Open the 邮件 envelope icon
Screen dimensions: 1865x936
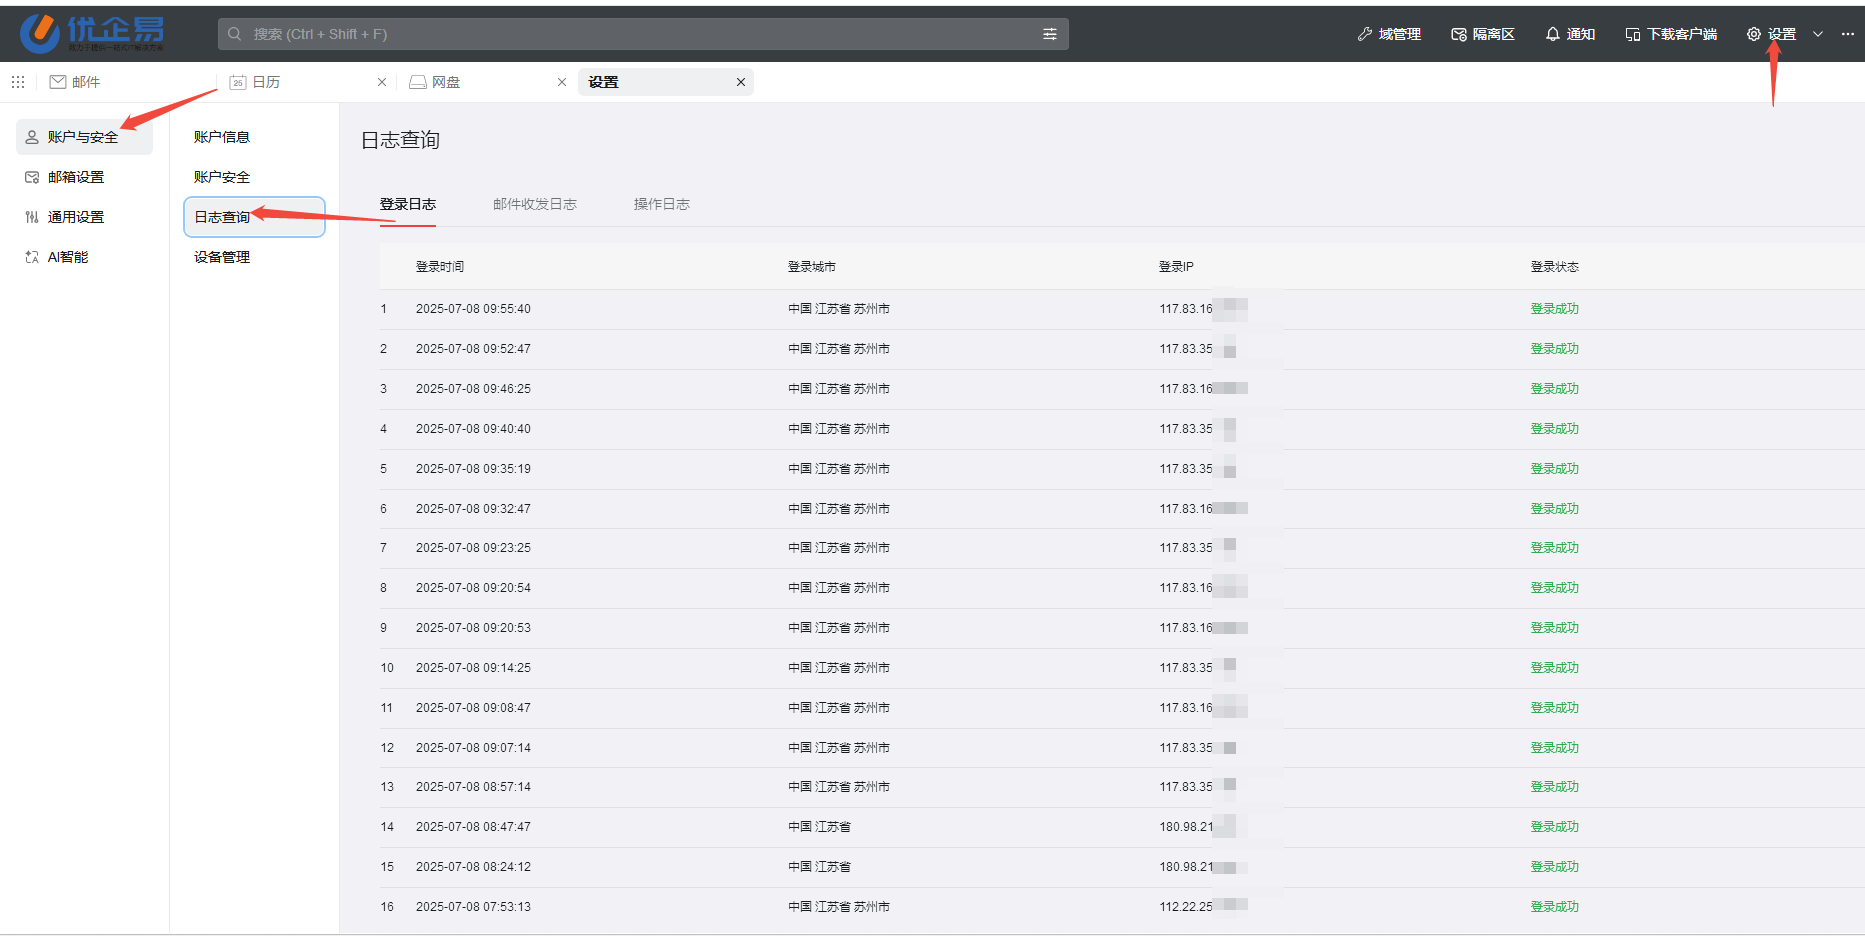(x=57, y=82)
